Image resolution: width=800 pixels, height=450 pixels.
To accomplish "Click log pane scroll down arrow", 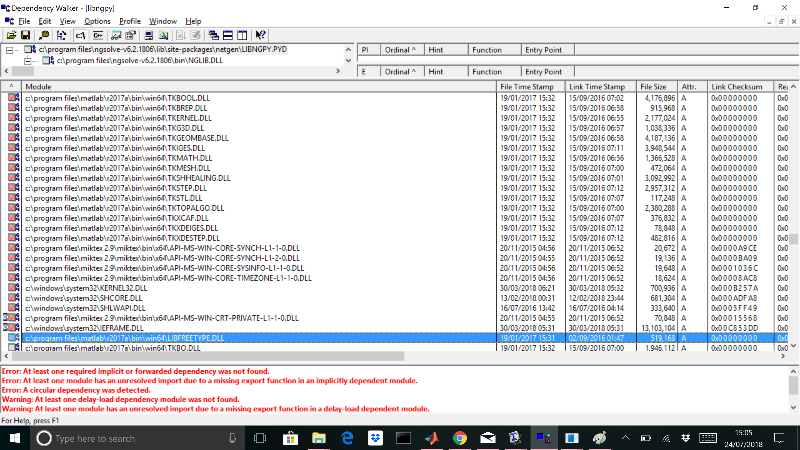I will pos(793,408).
